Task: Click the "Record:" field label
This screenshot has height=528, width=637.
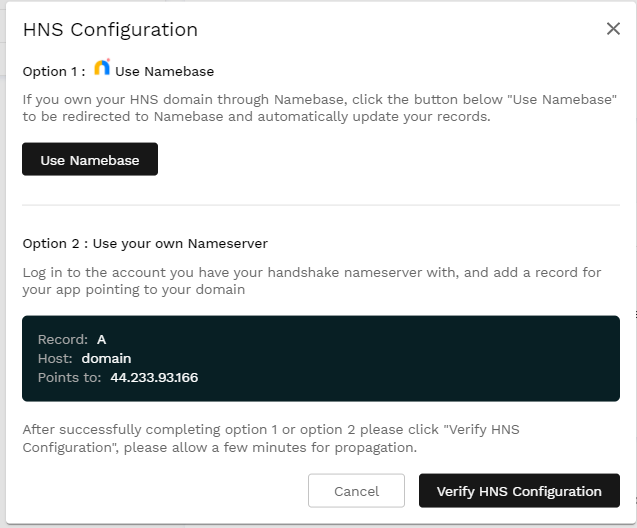Action: point(63,340)
